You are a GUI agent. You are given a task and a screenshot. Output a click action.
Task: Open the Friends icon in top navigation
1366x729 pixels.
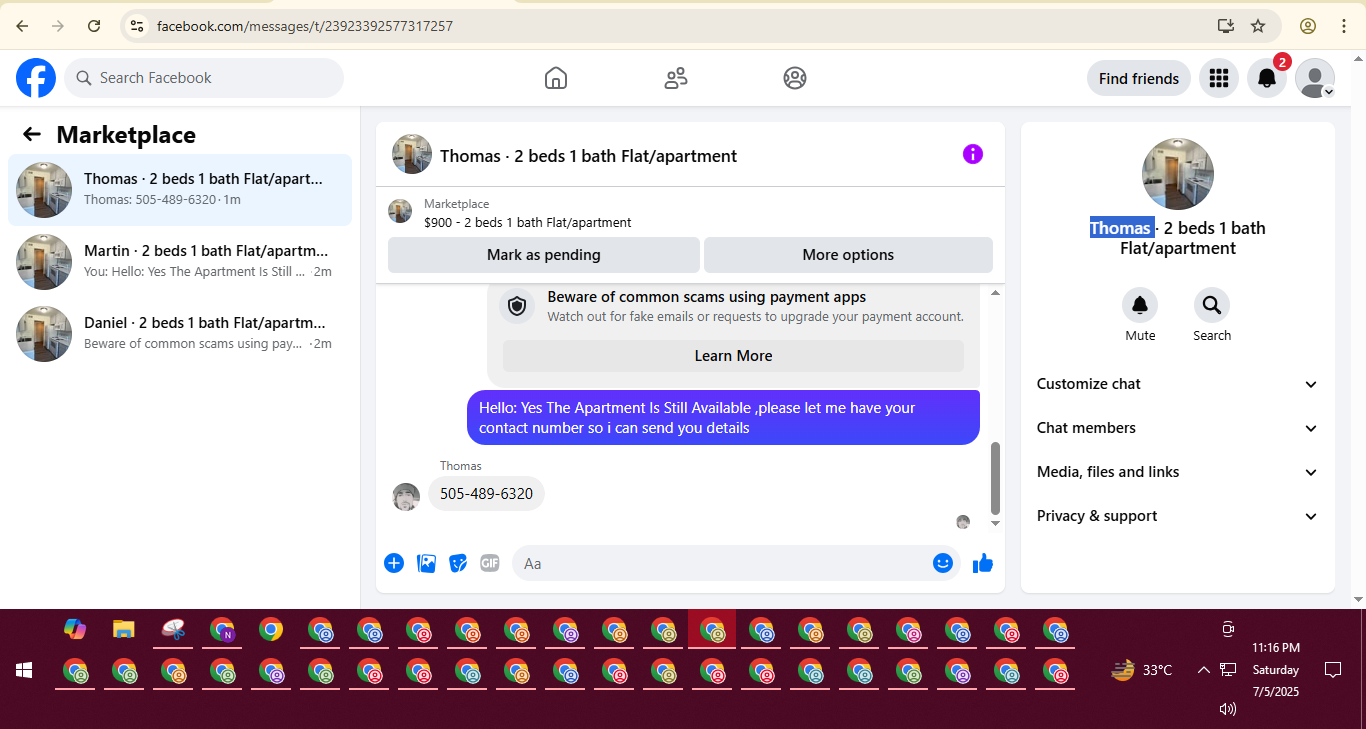click(676, 78)
